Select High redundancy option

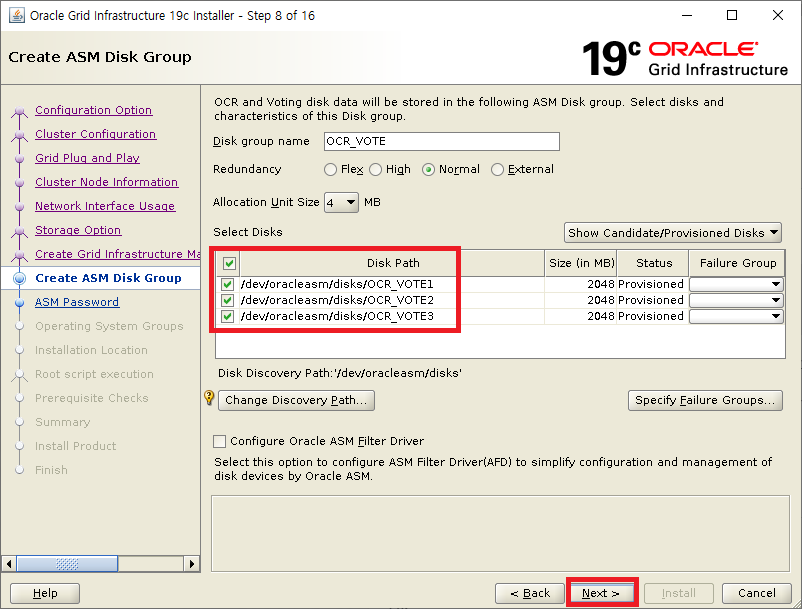pyautogui.click(x=375, y=169)
